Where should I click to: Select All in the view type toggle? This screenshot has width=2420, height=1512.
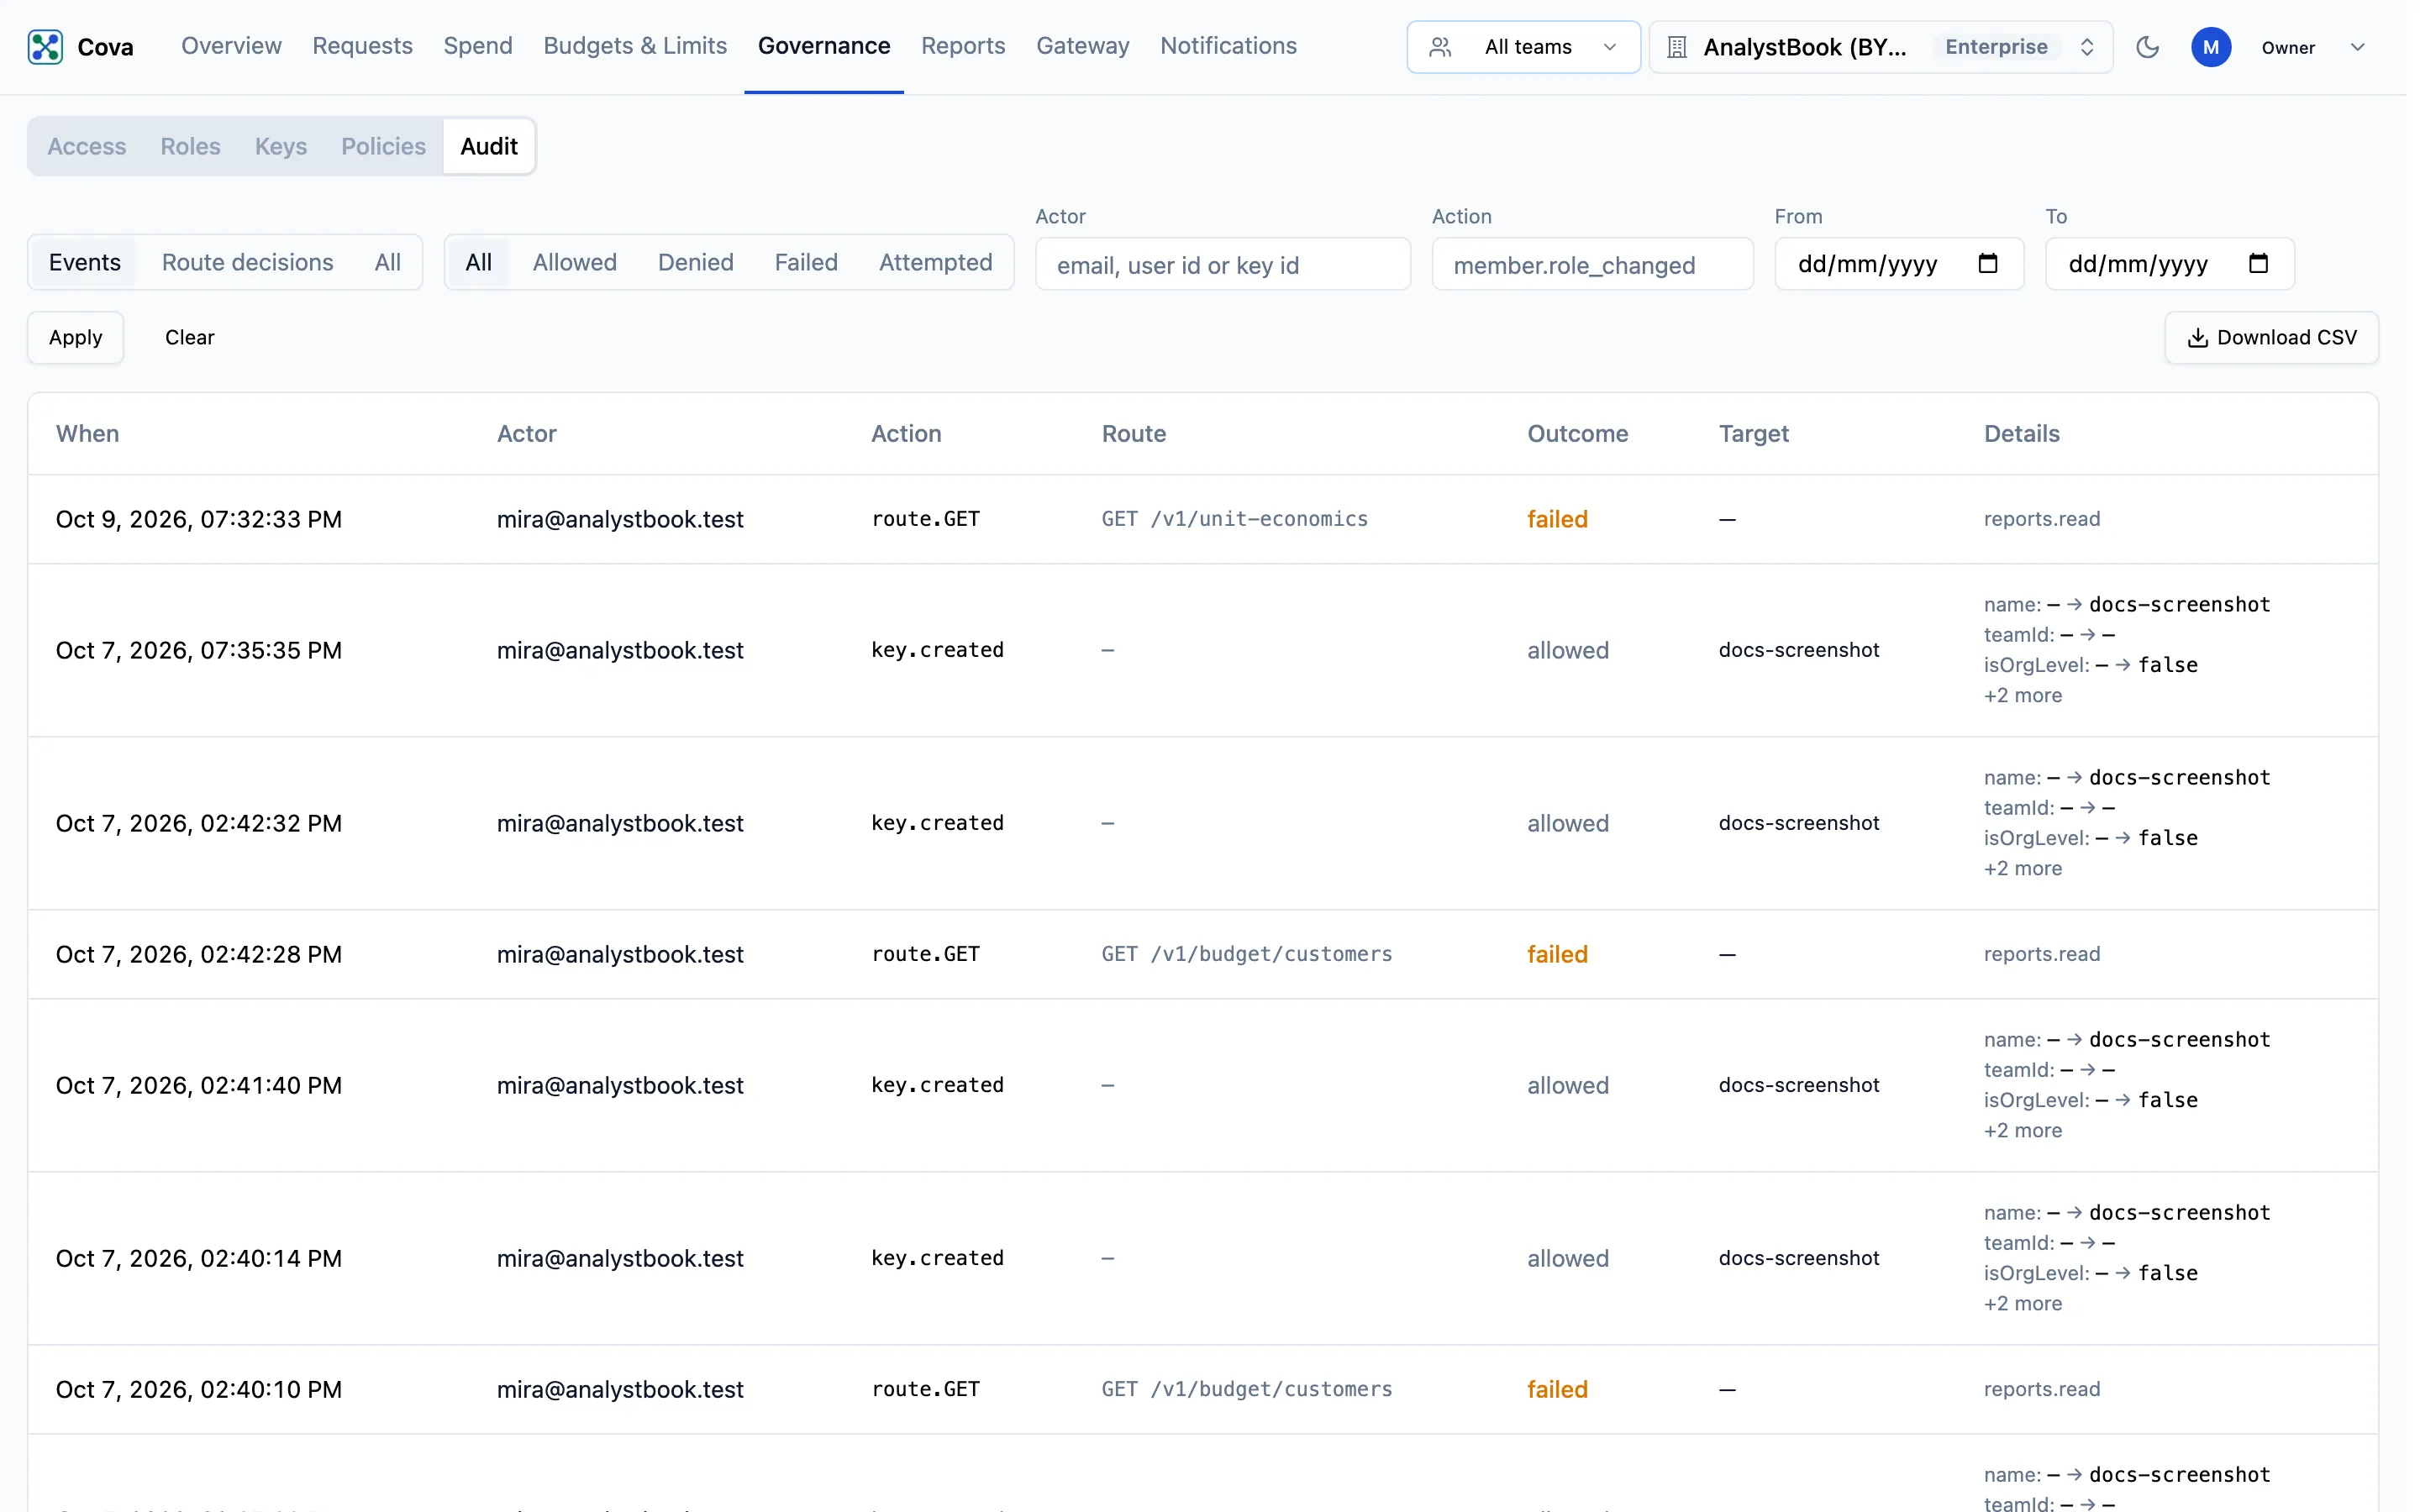tap(388, 262)
